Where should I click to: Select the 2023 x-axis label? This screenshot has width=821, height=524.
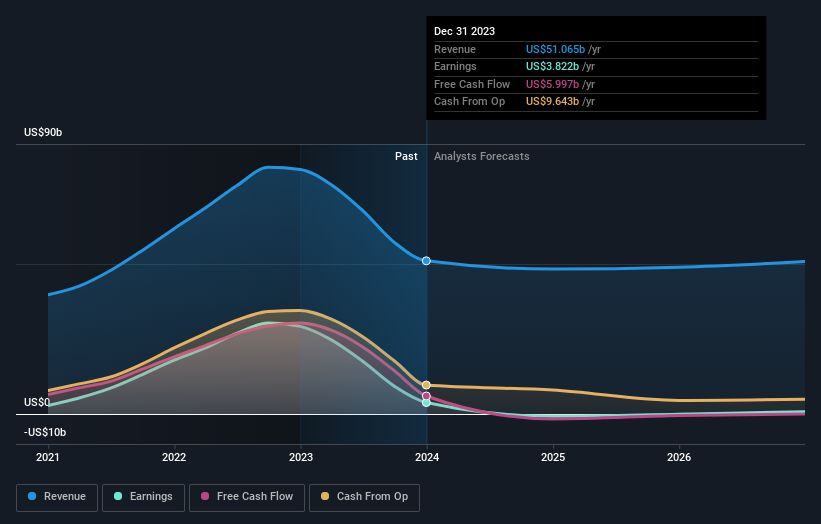pos(301,457)
